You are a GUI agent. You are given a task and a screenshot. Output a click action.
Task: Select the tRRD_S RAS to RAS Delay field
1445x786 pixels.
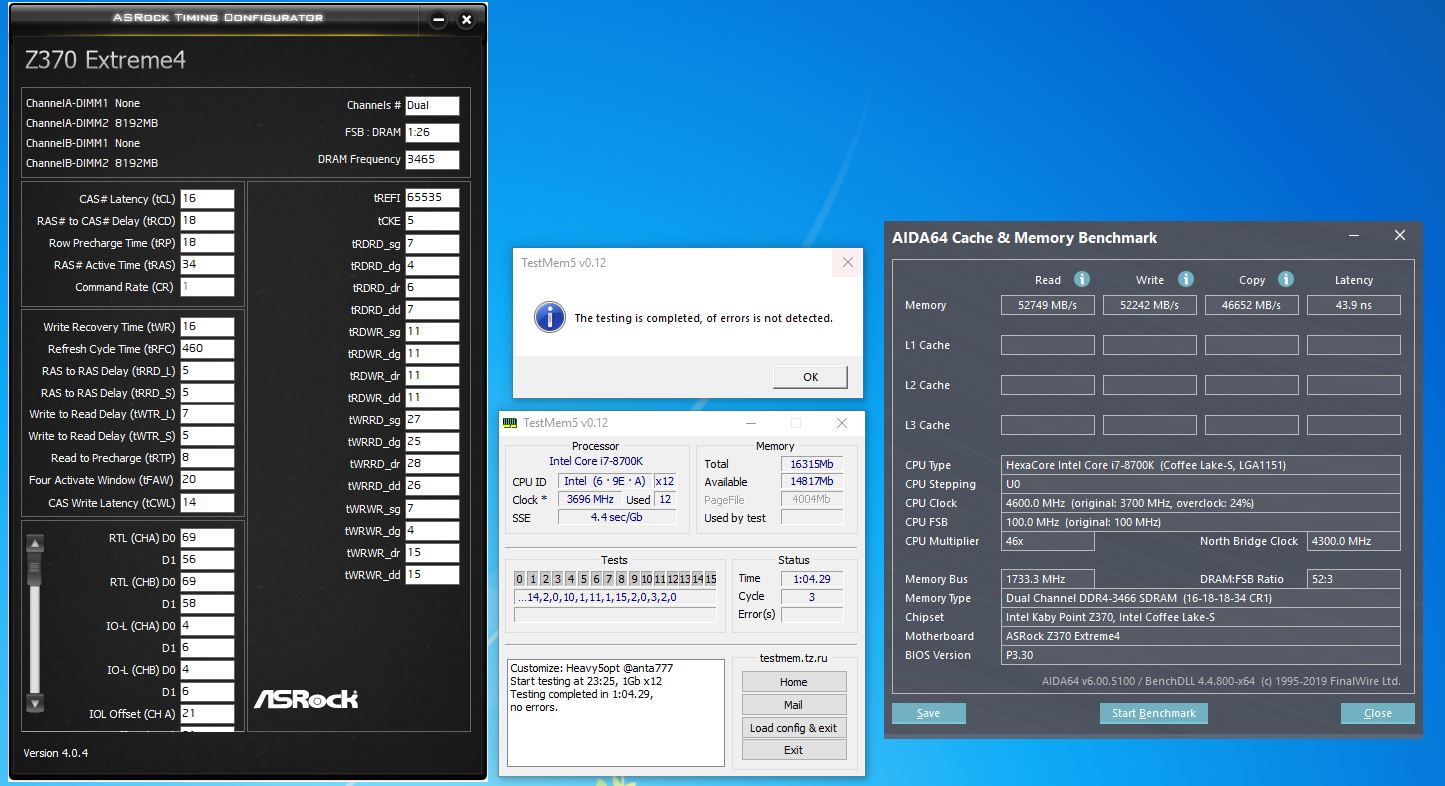(x=207, y=393)
